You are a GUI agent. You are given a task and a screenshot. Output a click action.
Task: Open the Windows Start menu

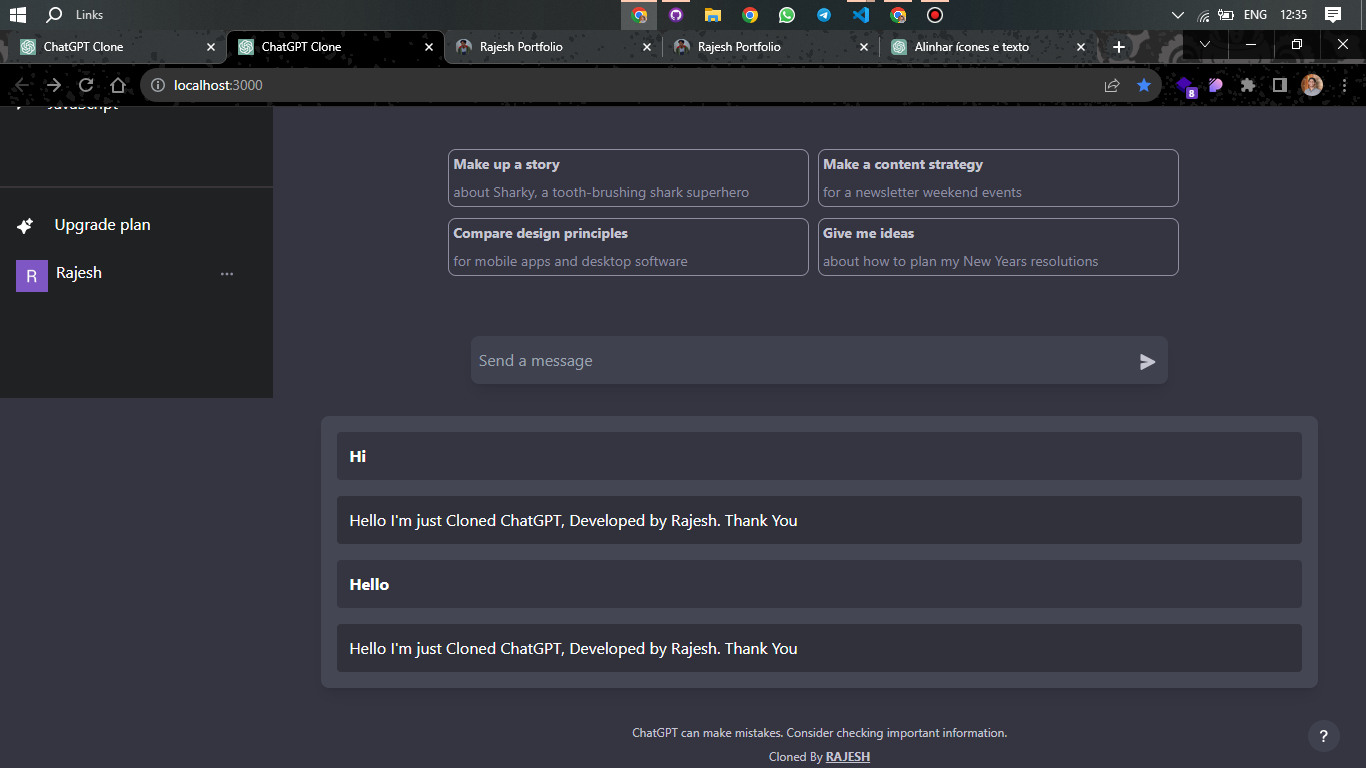[18, 15]
